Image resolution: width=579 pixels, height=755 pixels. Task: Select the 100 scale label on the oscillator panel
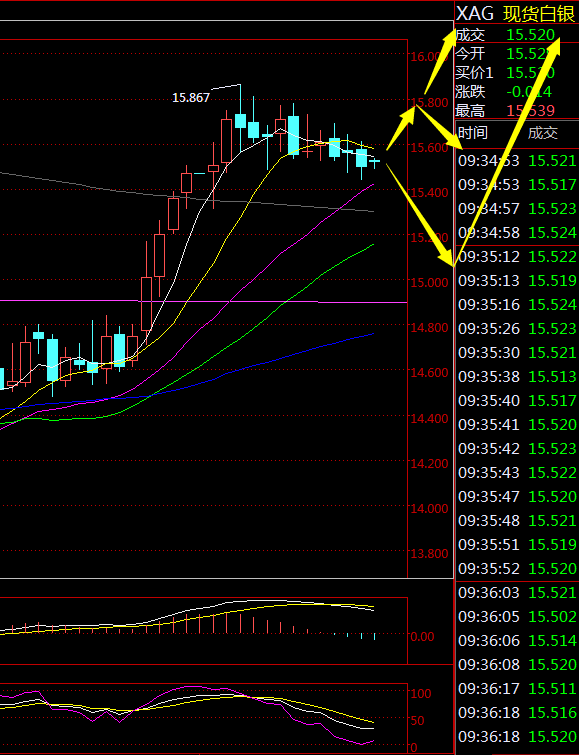pos(421,694)
